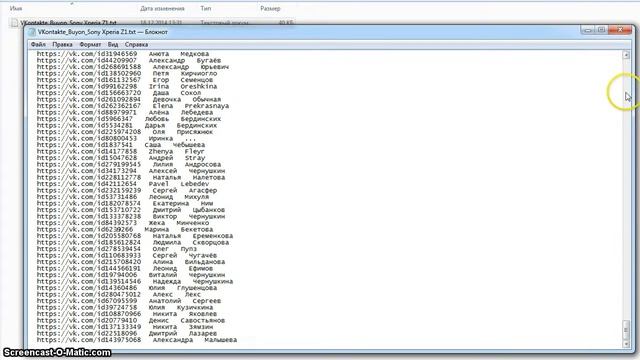The width and height of the screenshot is (640, 360).
Task: Click the name Виктор Чернушкин
Action: [189, 217]
